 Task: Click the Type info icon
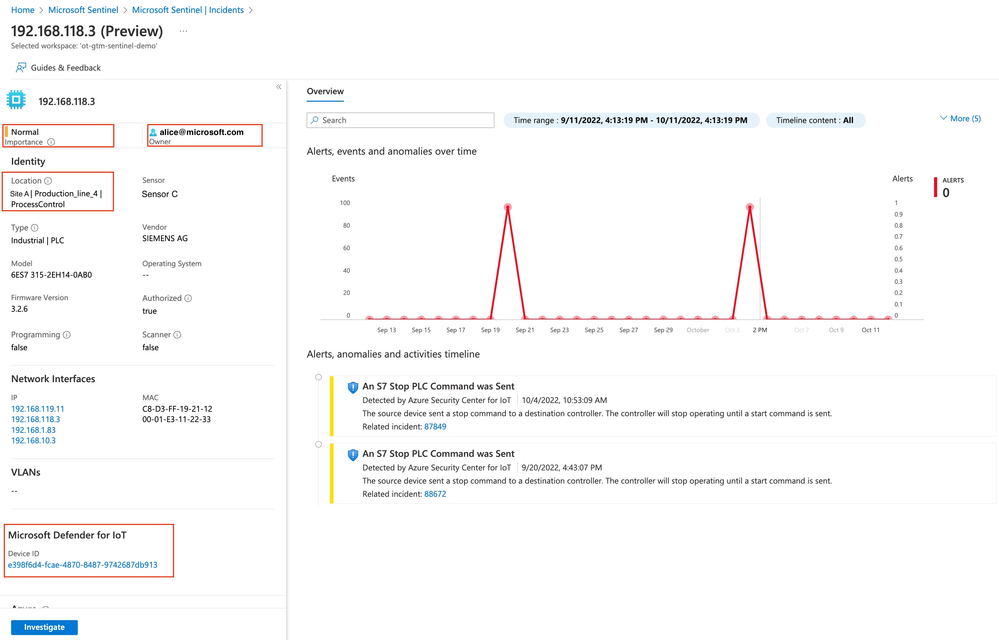pos(34,227)
